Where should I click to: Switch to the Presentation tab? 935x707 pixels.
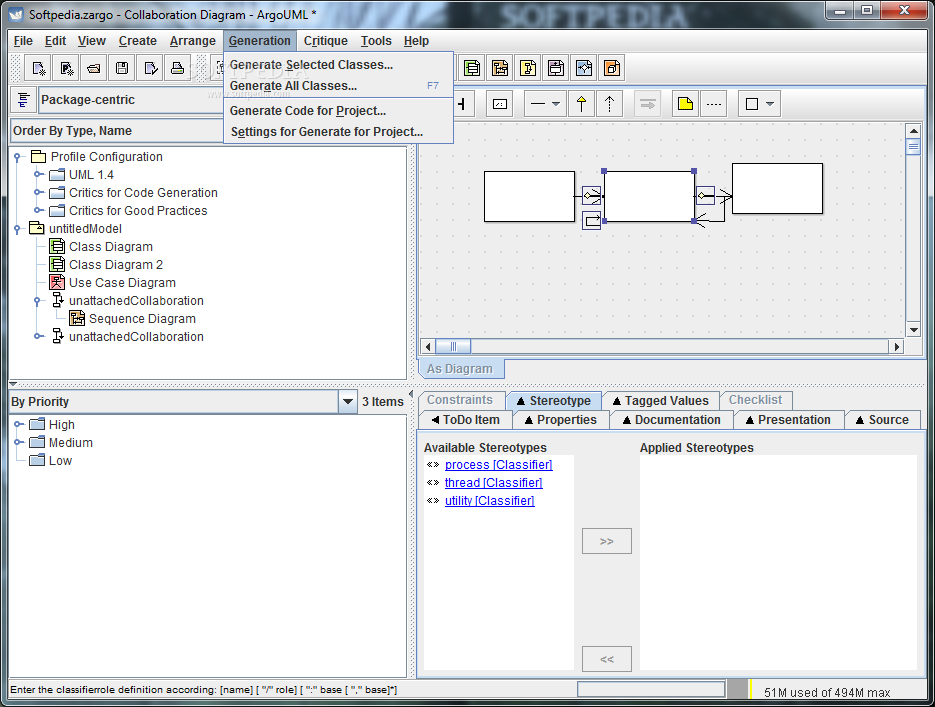[x=788, y=420]
